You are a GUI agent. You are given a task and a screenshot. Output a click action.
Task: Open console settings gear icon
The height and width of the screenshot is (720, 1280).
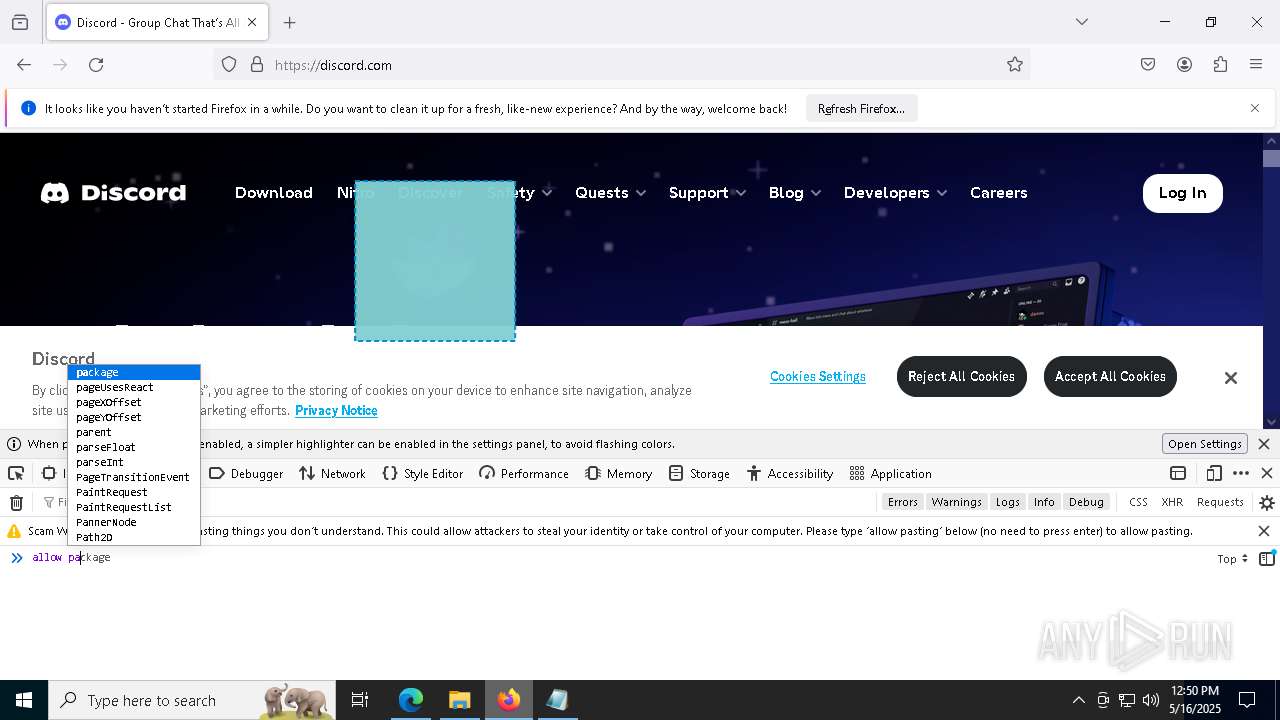point(1267,503)
